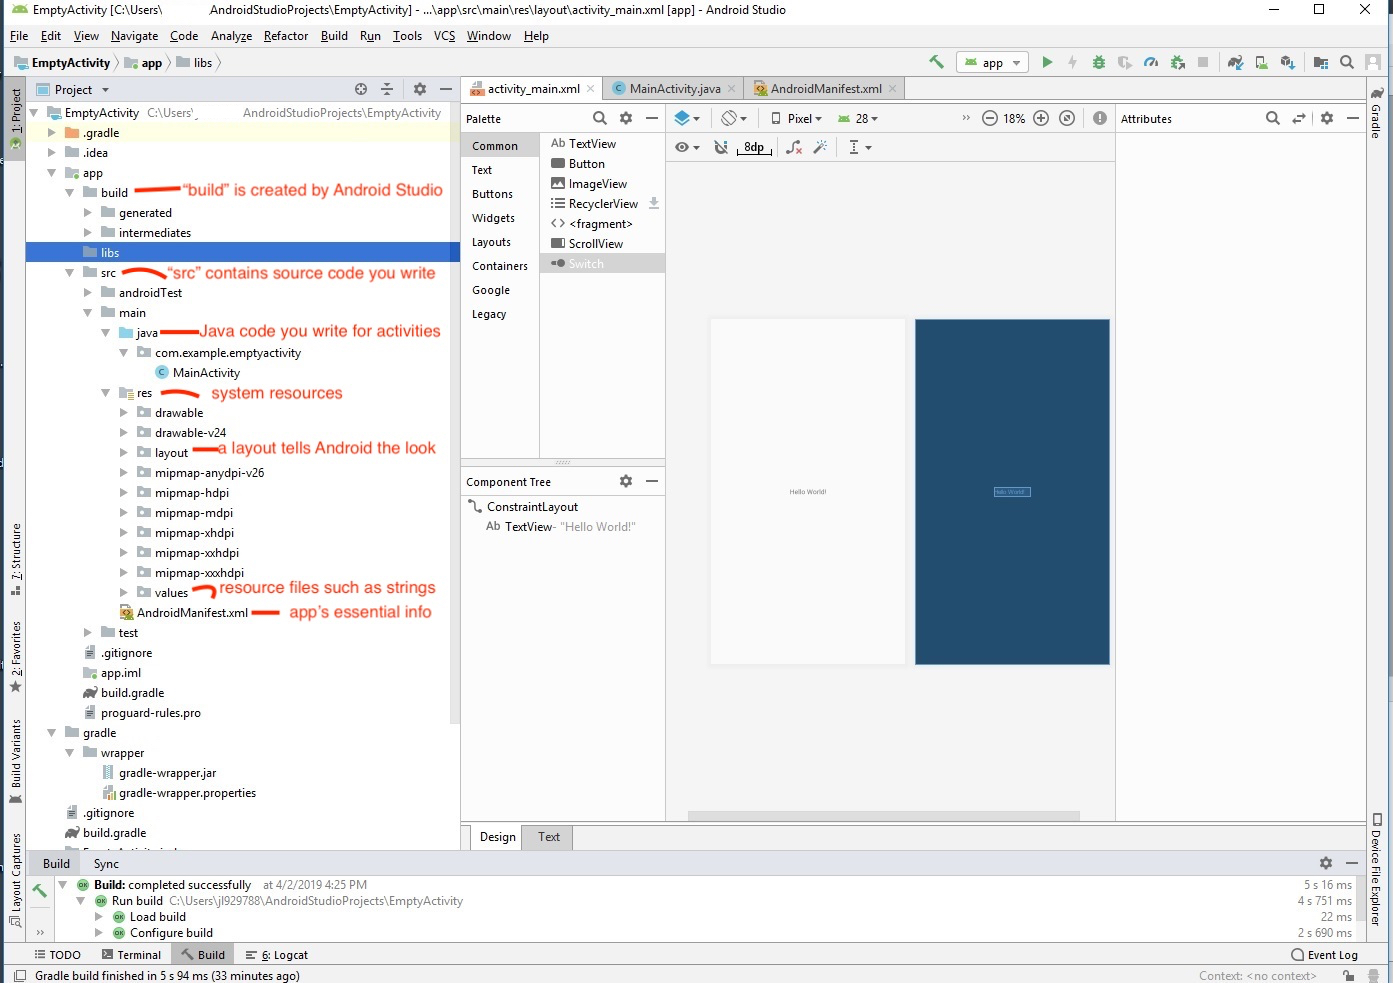The image size is (1393, 983).
Task: Toggle the Build Variants tool window
Action: tap(16, 762)
